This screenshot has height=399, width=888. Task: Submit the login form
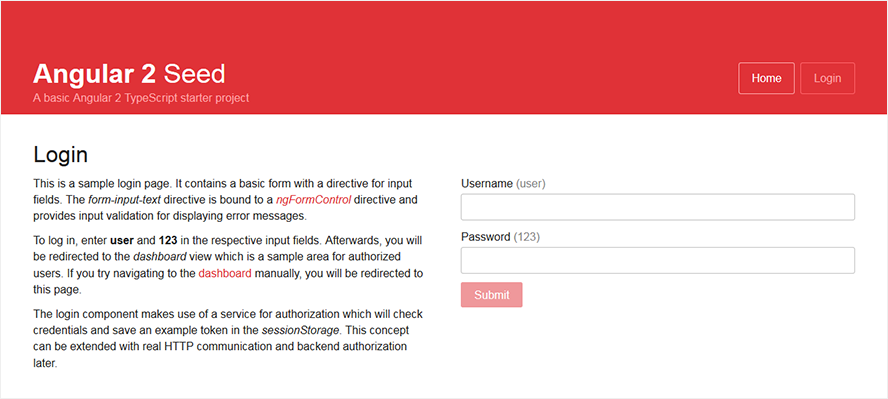tap(492, 295)
